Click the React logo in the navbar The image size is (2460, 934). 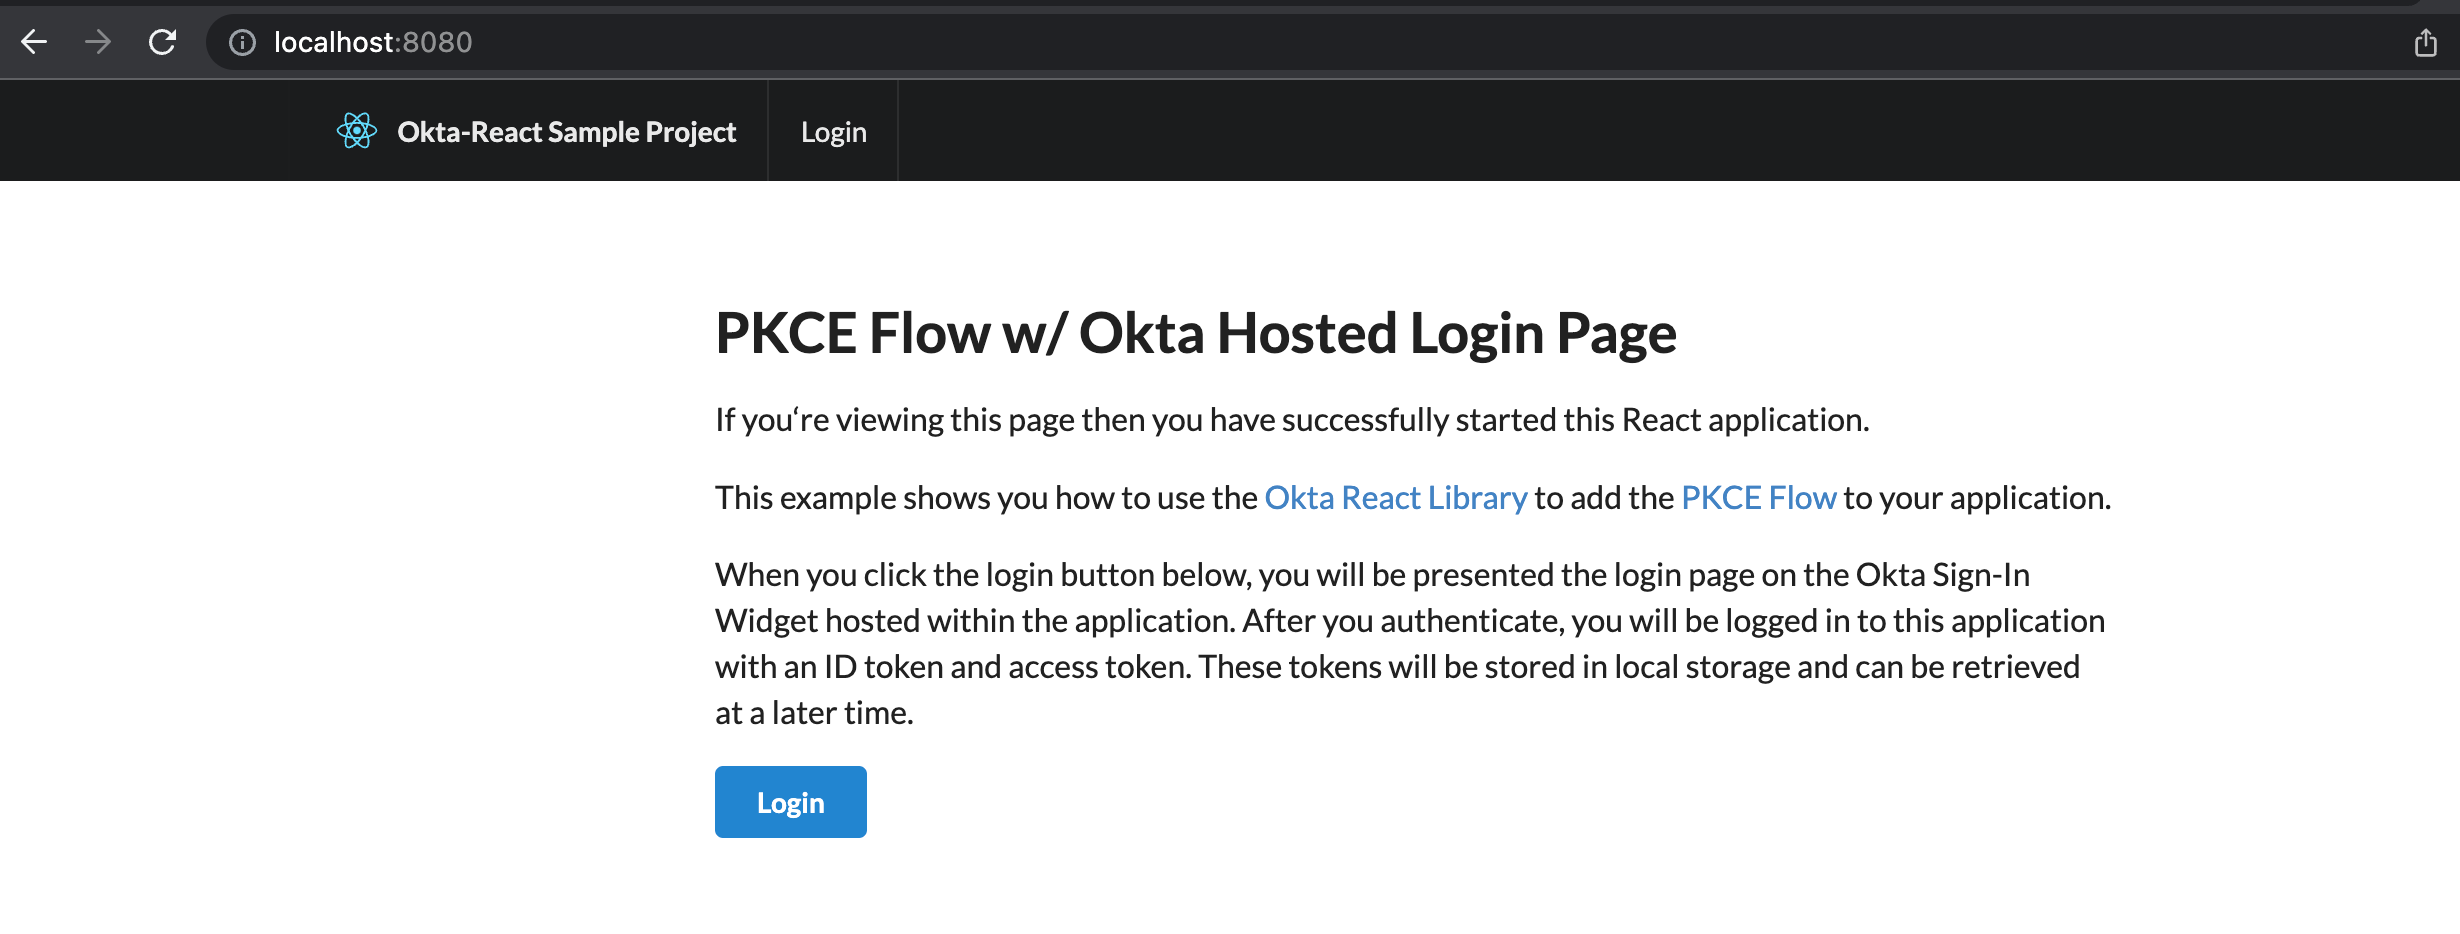tap(356, 131)
